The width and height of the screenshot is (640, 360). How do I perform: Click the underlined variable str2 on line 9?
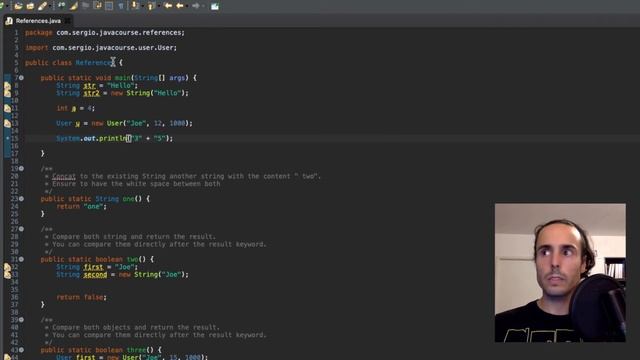click(x=91, y=93)
